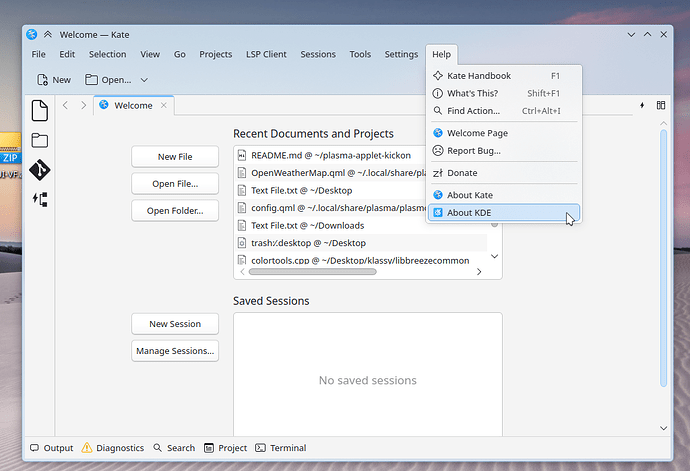The image size is (690, 471).
Task: Click welcome page scroll down arrow
Action: coord(664,428)
